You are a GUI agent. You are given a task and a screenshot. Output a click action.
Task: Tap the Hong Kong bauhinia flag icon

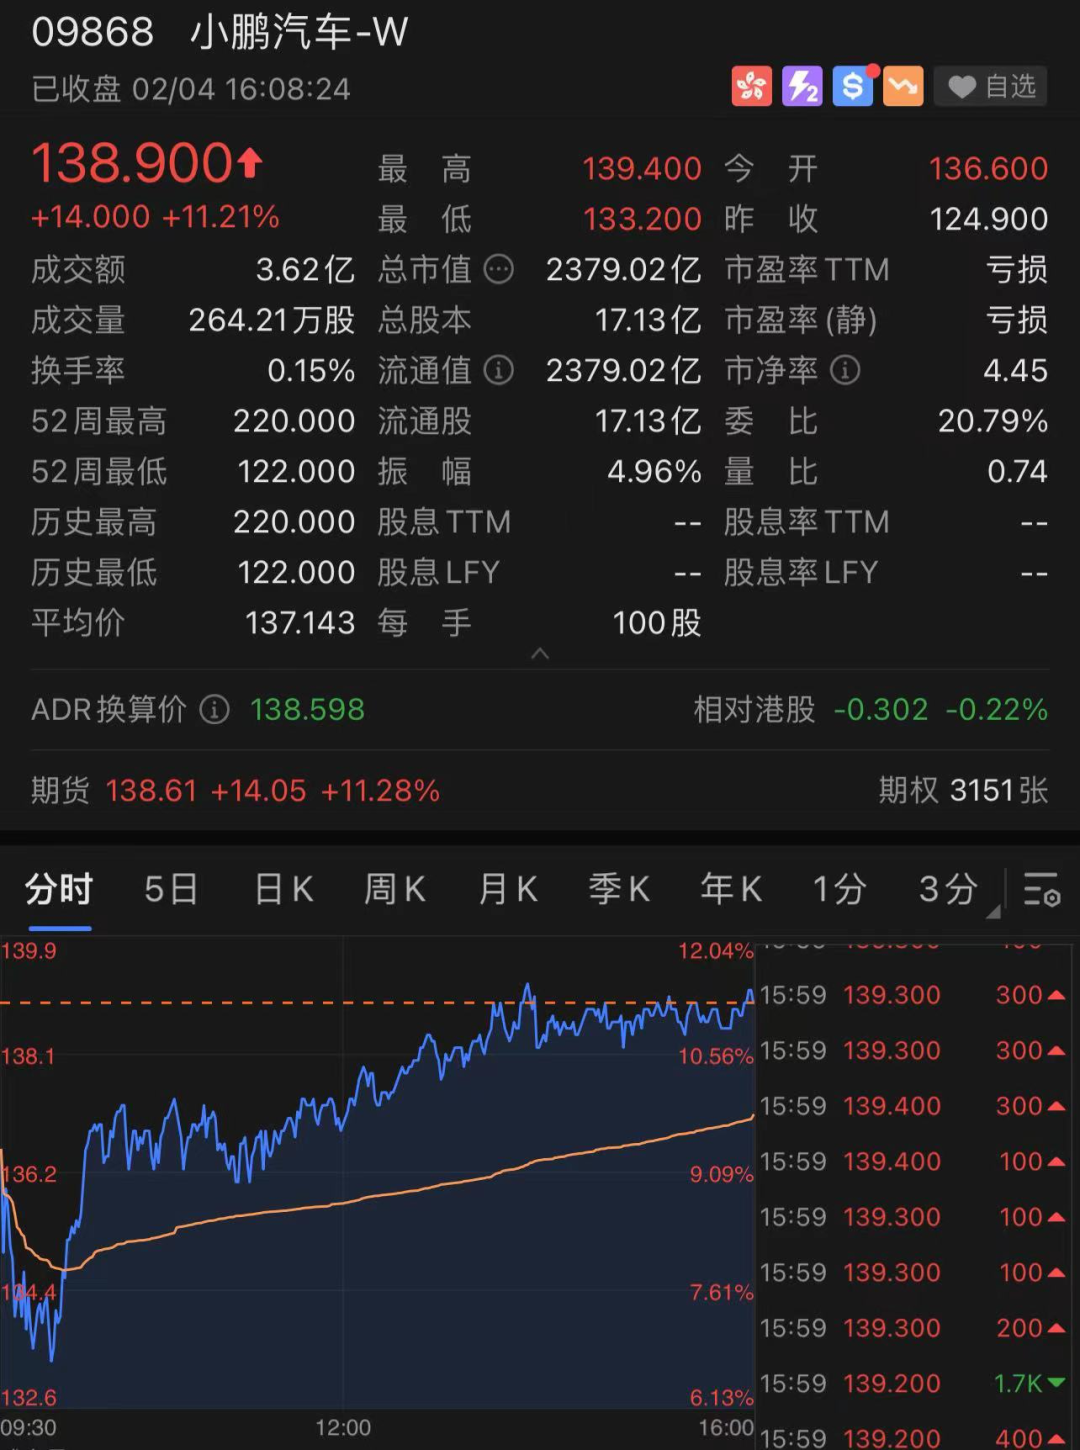[x=752, y=86]
